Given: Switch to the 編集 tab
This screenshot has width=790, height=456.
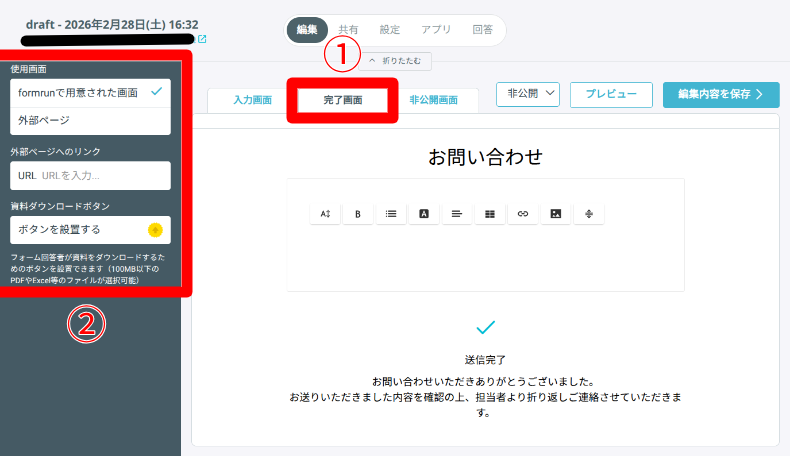Looking at the screenshot, I should [307, 30].
